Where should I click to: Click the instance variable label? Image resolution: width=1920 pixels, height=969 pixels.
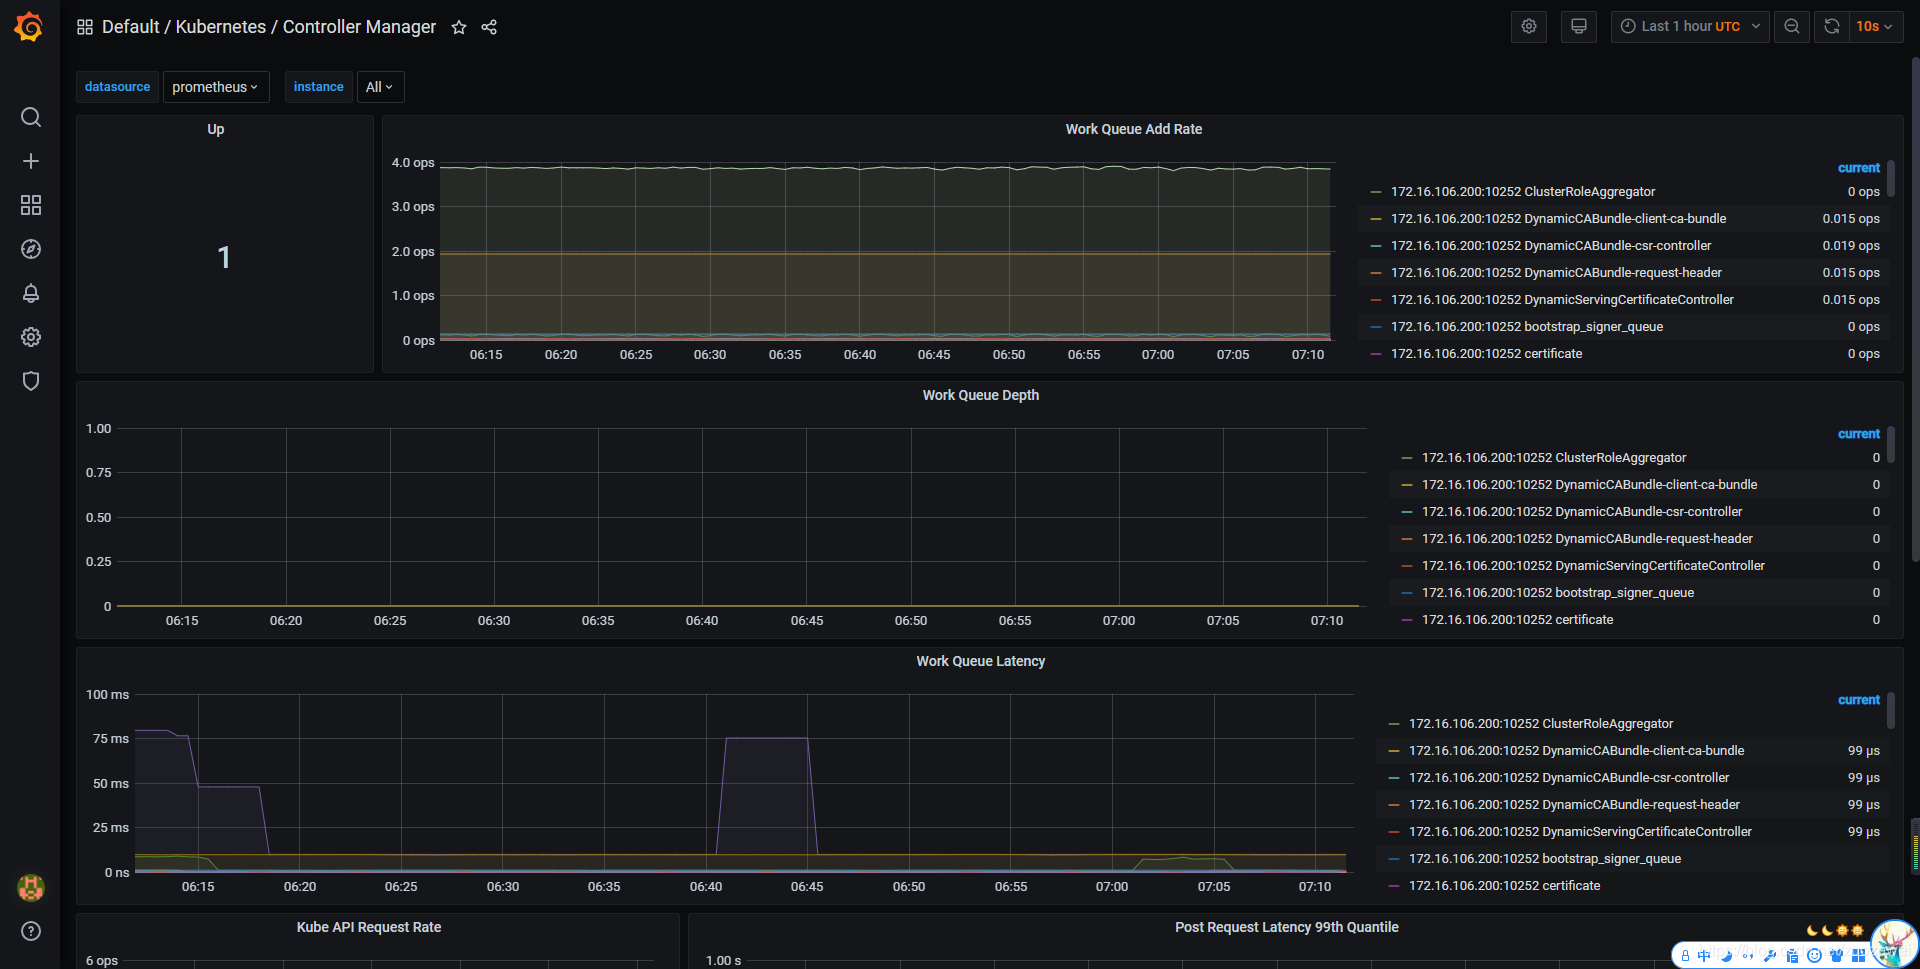[x=319, y=87]
